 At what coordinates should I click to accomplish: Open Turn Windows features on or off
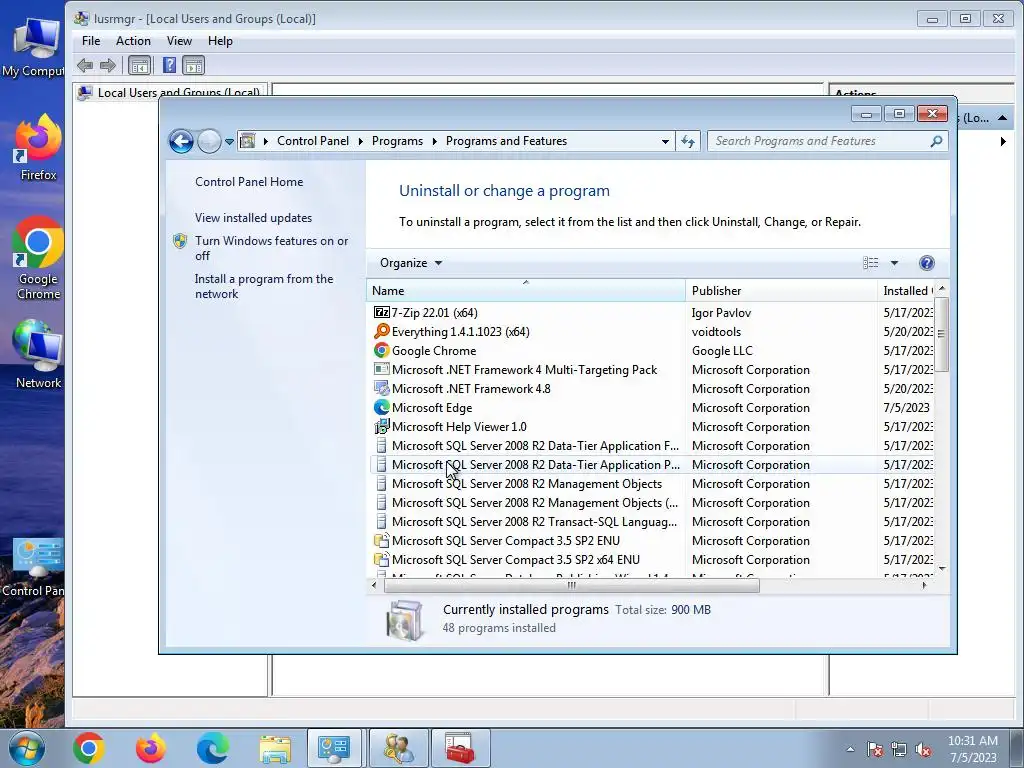coord(271,248)
